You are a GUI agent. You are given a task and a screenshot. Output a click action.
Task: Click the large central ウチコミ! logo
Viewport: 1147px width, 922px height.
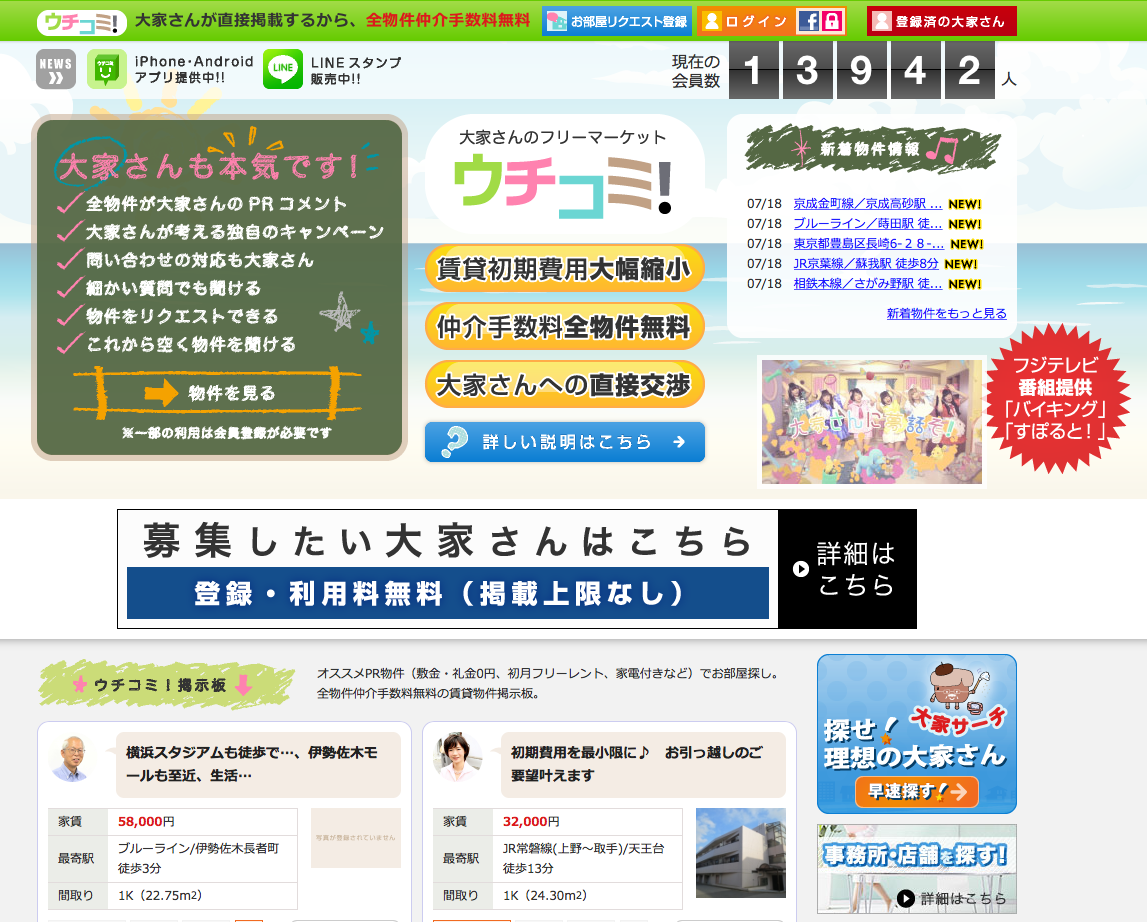pyautogui.click(x=563, y=187)
